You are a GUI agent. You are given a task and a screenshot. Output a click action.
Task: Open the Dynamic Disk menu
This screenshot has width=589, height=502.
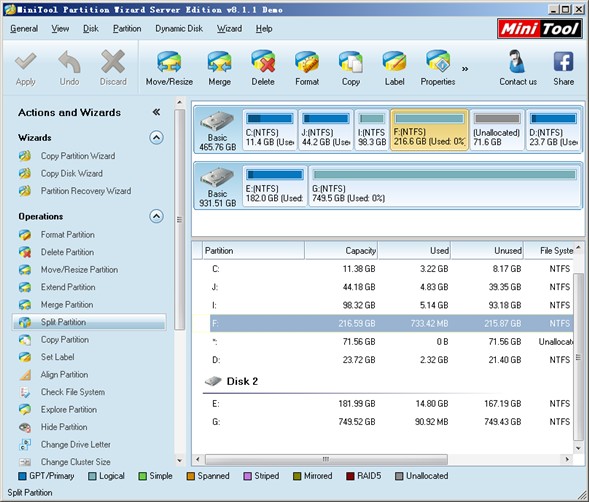179,29
